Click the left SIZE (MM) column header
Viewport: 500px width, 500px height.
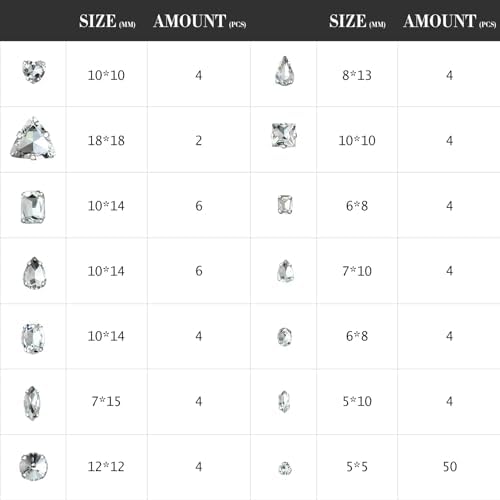coord(107,21)
